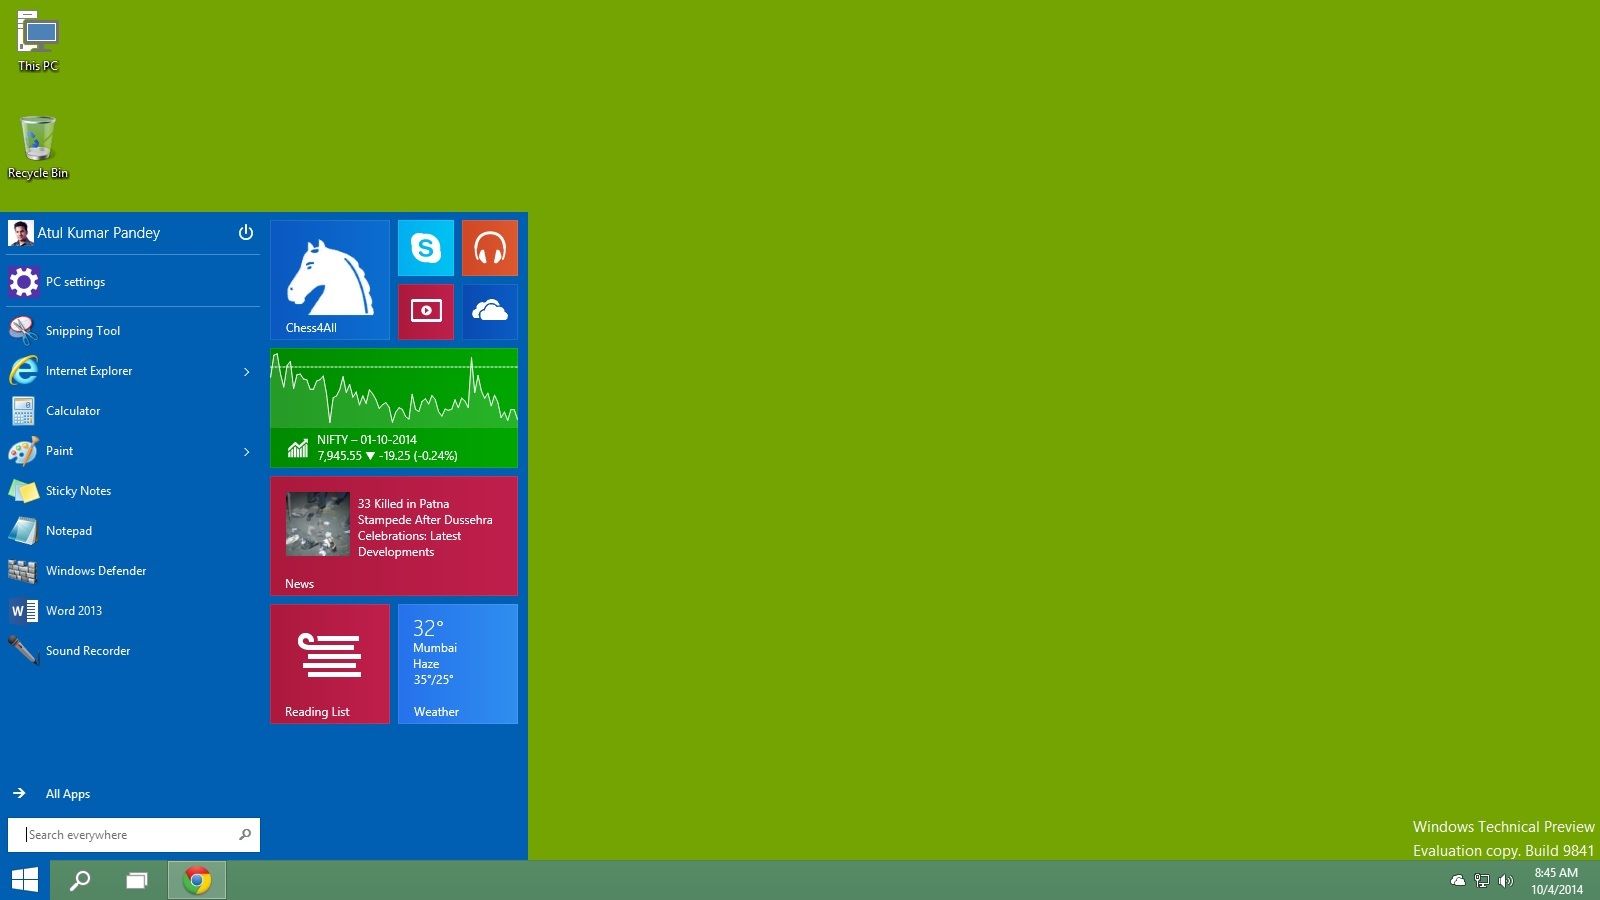Launch Sticky Notes
Image resolution: width=1600 pixels, height=900 pixels.
click(x=133, y=491)
